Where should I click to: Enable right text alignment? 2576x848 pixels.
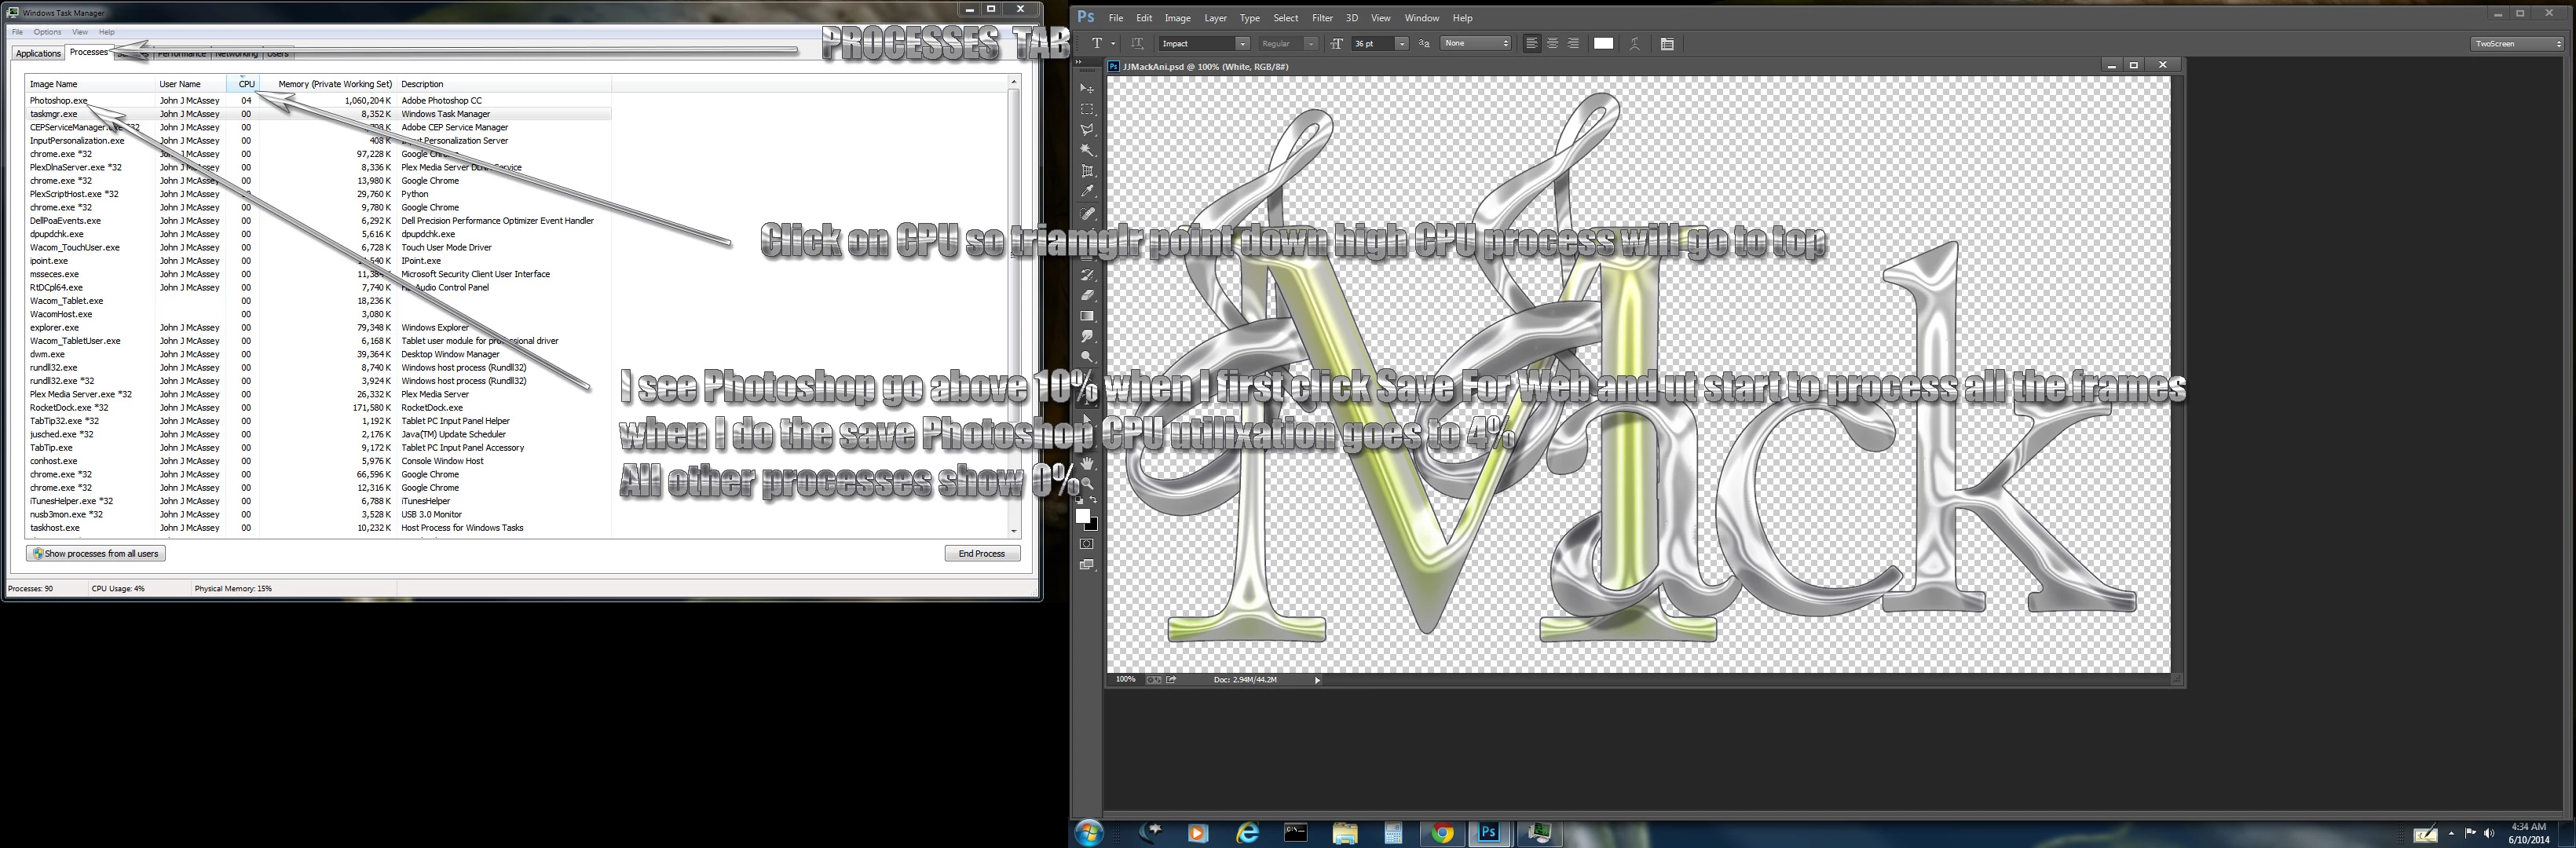pos(1573,44)
